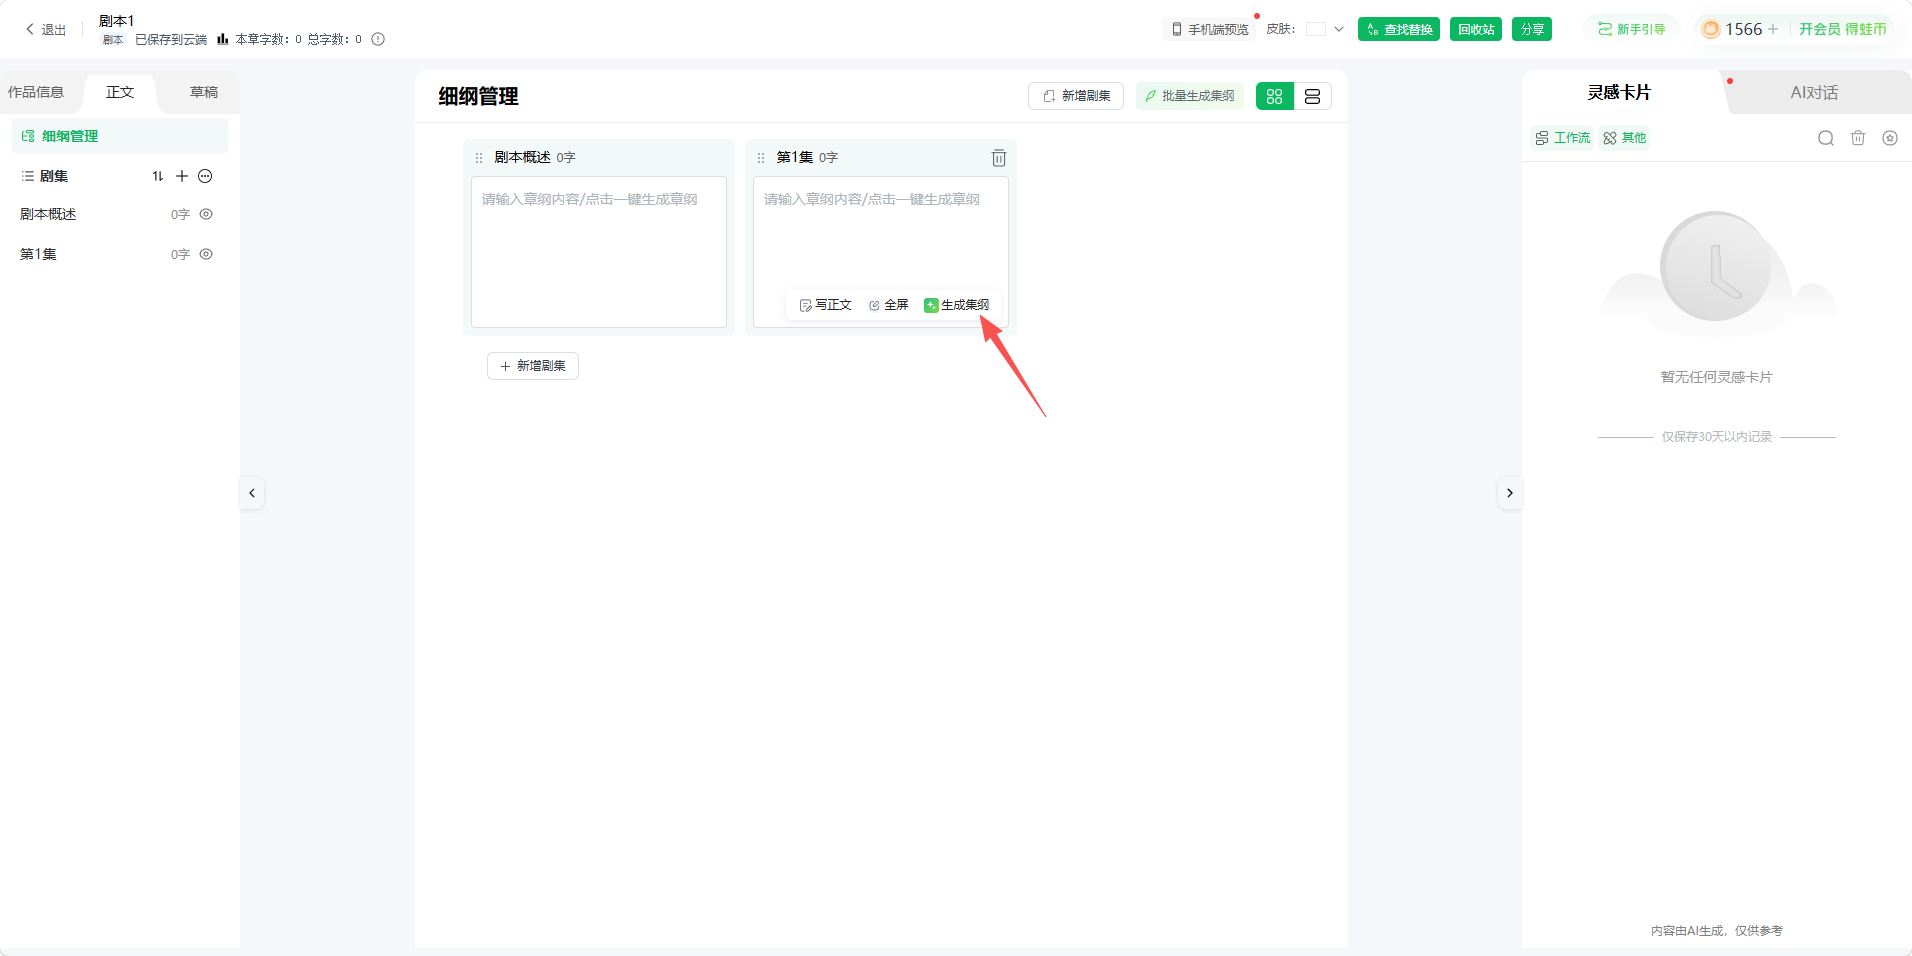
Task: Open the 手机端预览 preview
Action: coord(1210,29)
